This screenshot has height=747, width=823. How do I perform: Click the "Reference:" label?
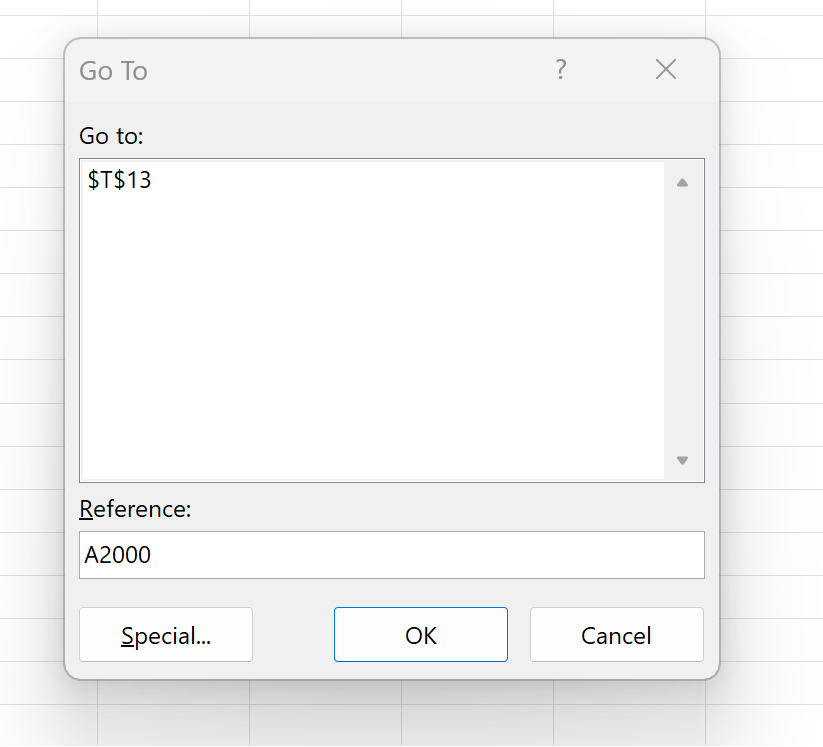pyautogui.click(x=135, y=509)
